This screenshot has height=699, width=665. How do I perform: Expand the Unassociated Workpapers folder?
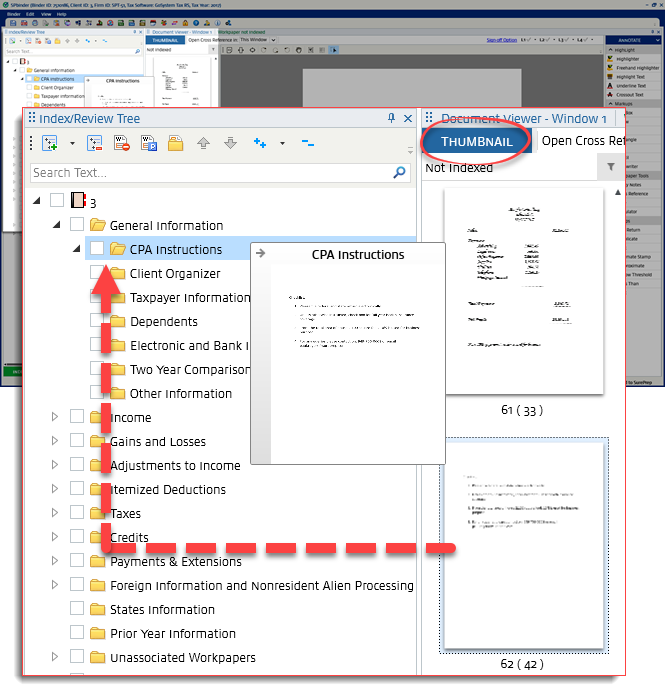click(x=55, y=657)
